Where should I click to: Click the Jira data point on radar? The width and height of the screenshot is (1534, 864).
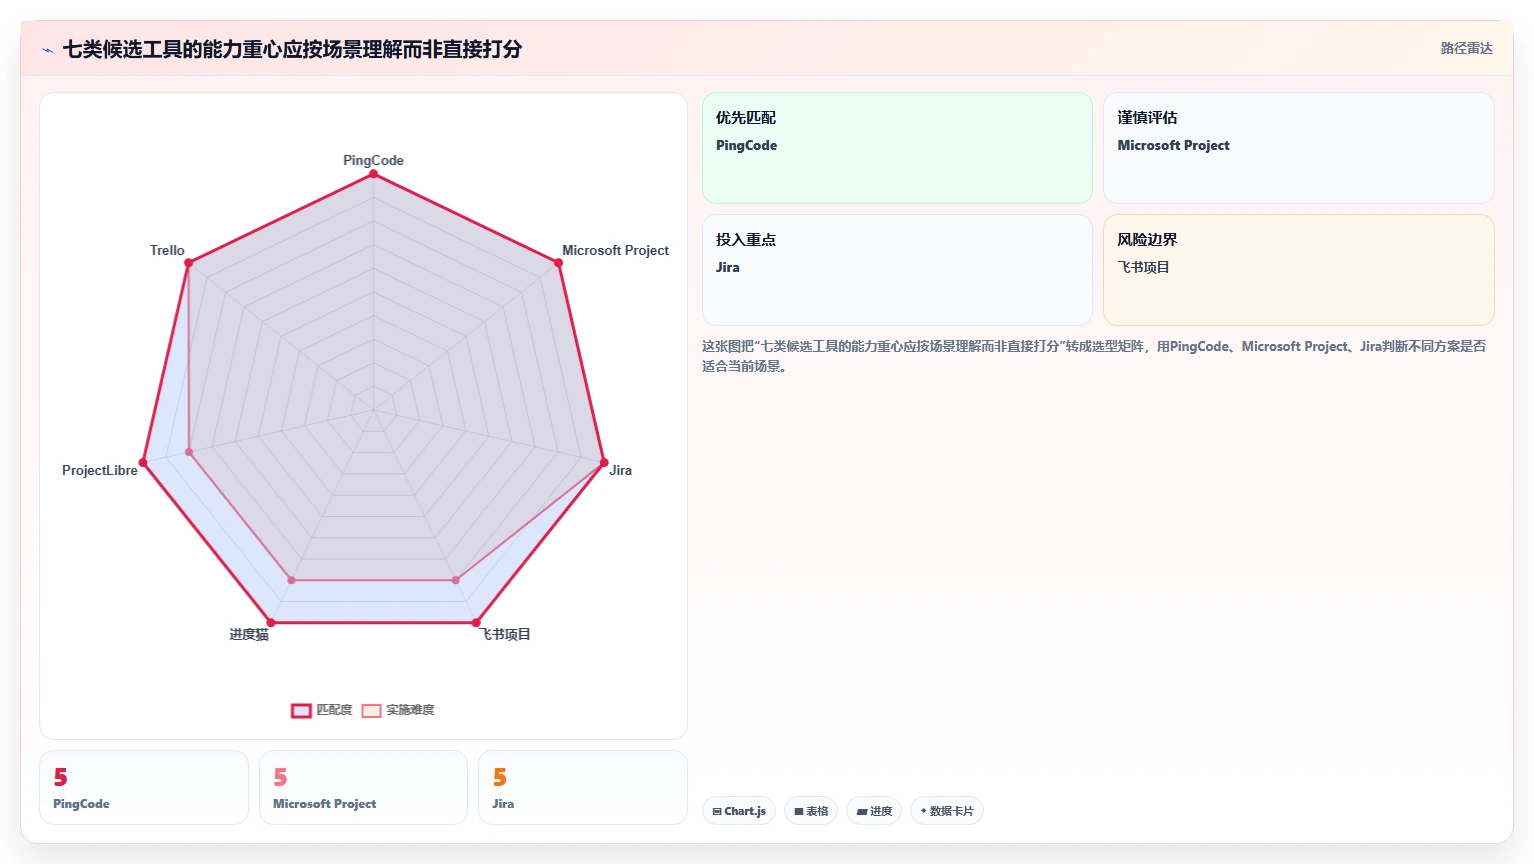coord(604,463)
